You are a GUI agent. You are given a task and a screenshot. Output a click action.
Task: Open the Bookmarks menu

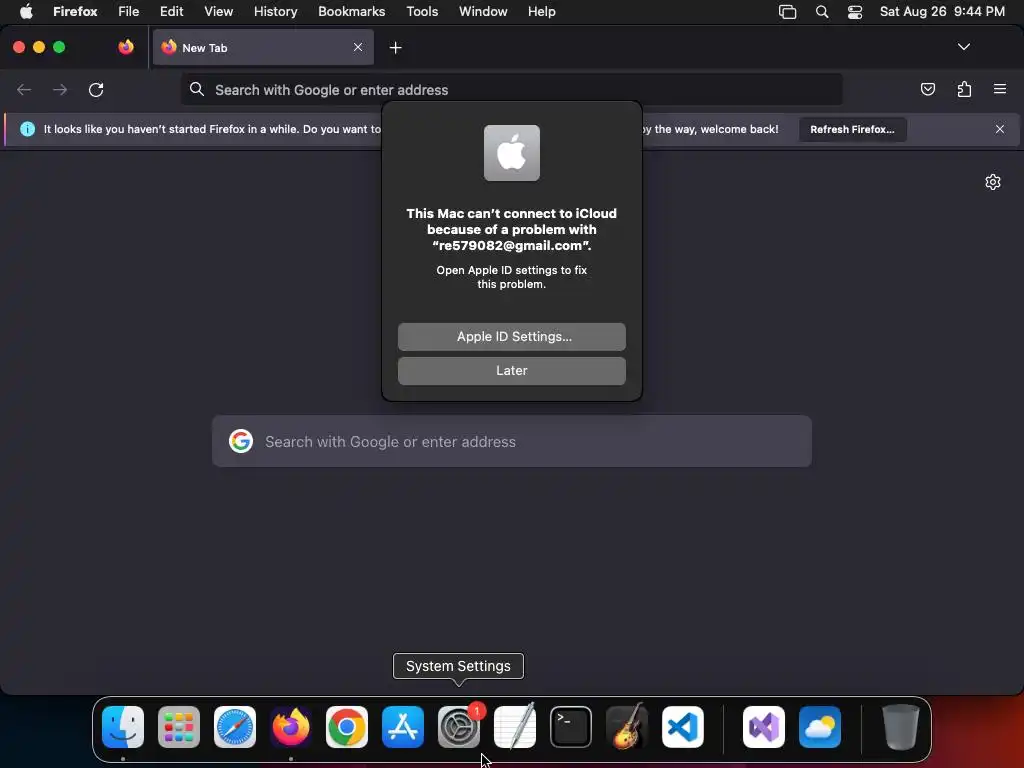click(x=351, y=12)
